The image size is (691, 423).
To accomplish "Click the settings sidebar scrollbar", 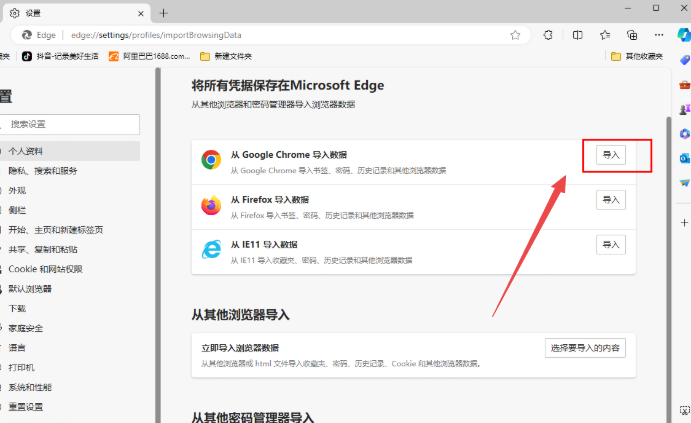I will click(x=157, y=245).
